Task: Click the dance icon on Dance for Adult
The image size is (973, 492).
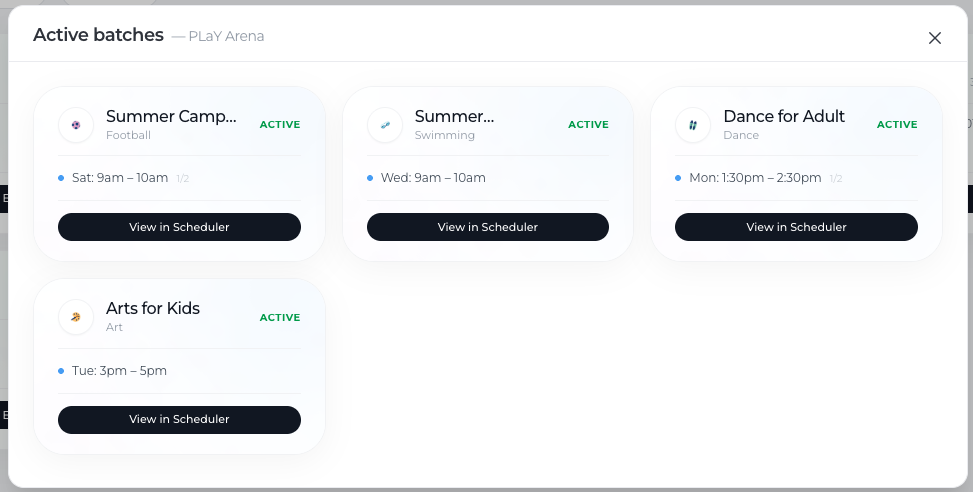Action: [x=693, y=125]
